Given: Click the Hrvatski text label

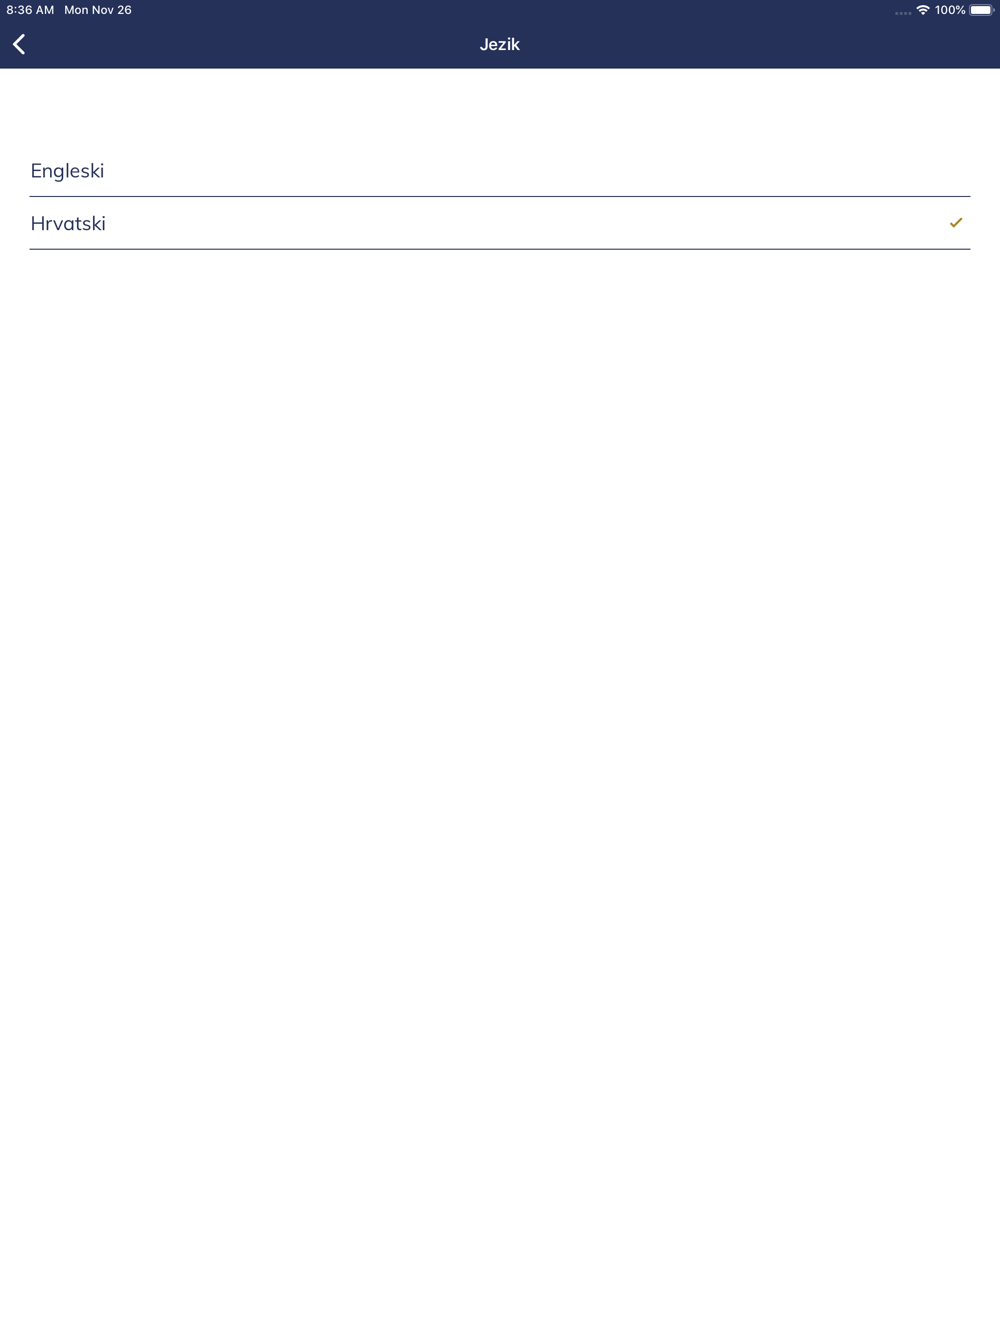Looking at the screenshot, I should (68, 223).
